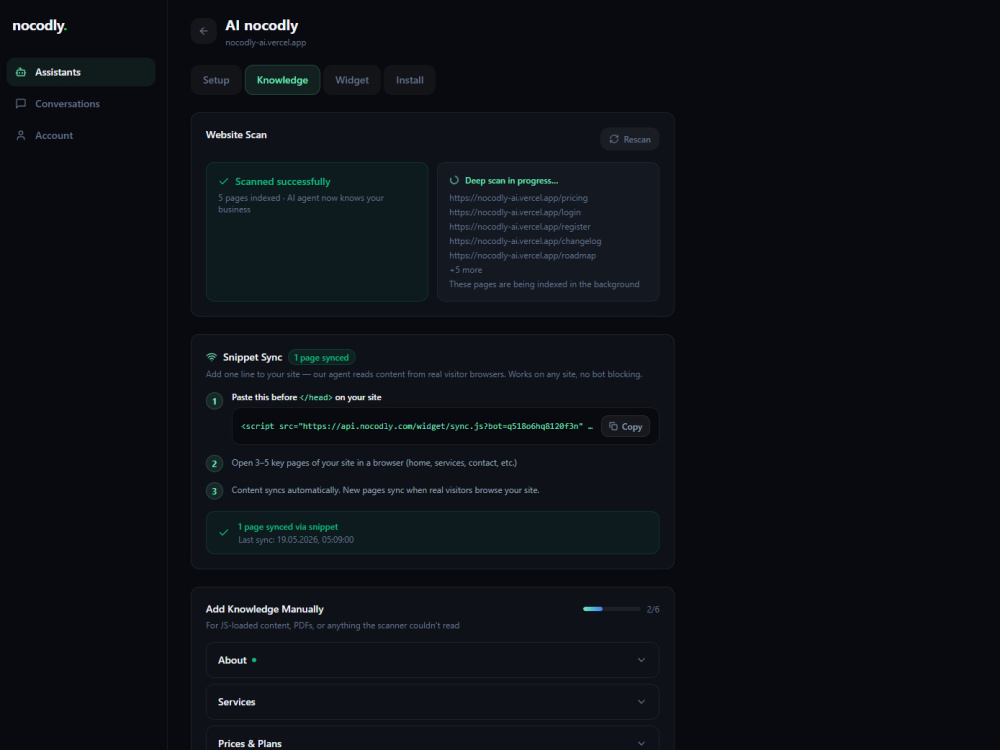This screenshot has width=1000, height=750.
Task: Click the Rescan button
Action: 629,139
